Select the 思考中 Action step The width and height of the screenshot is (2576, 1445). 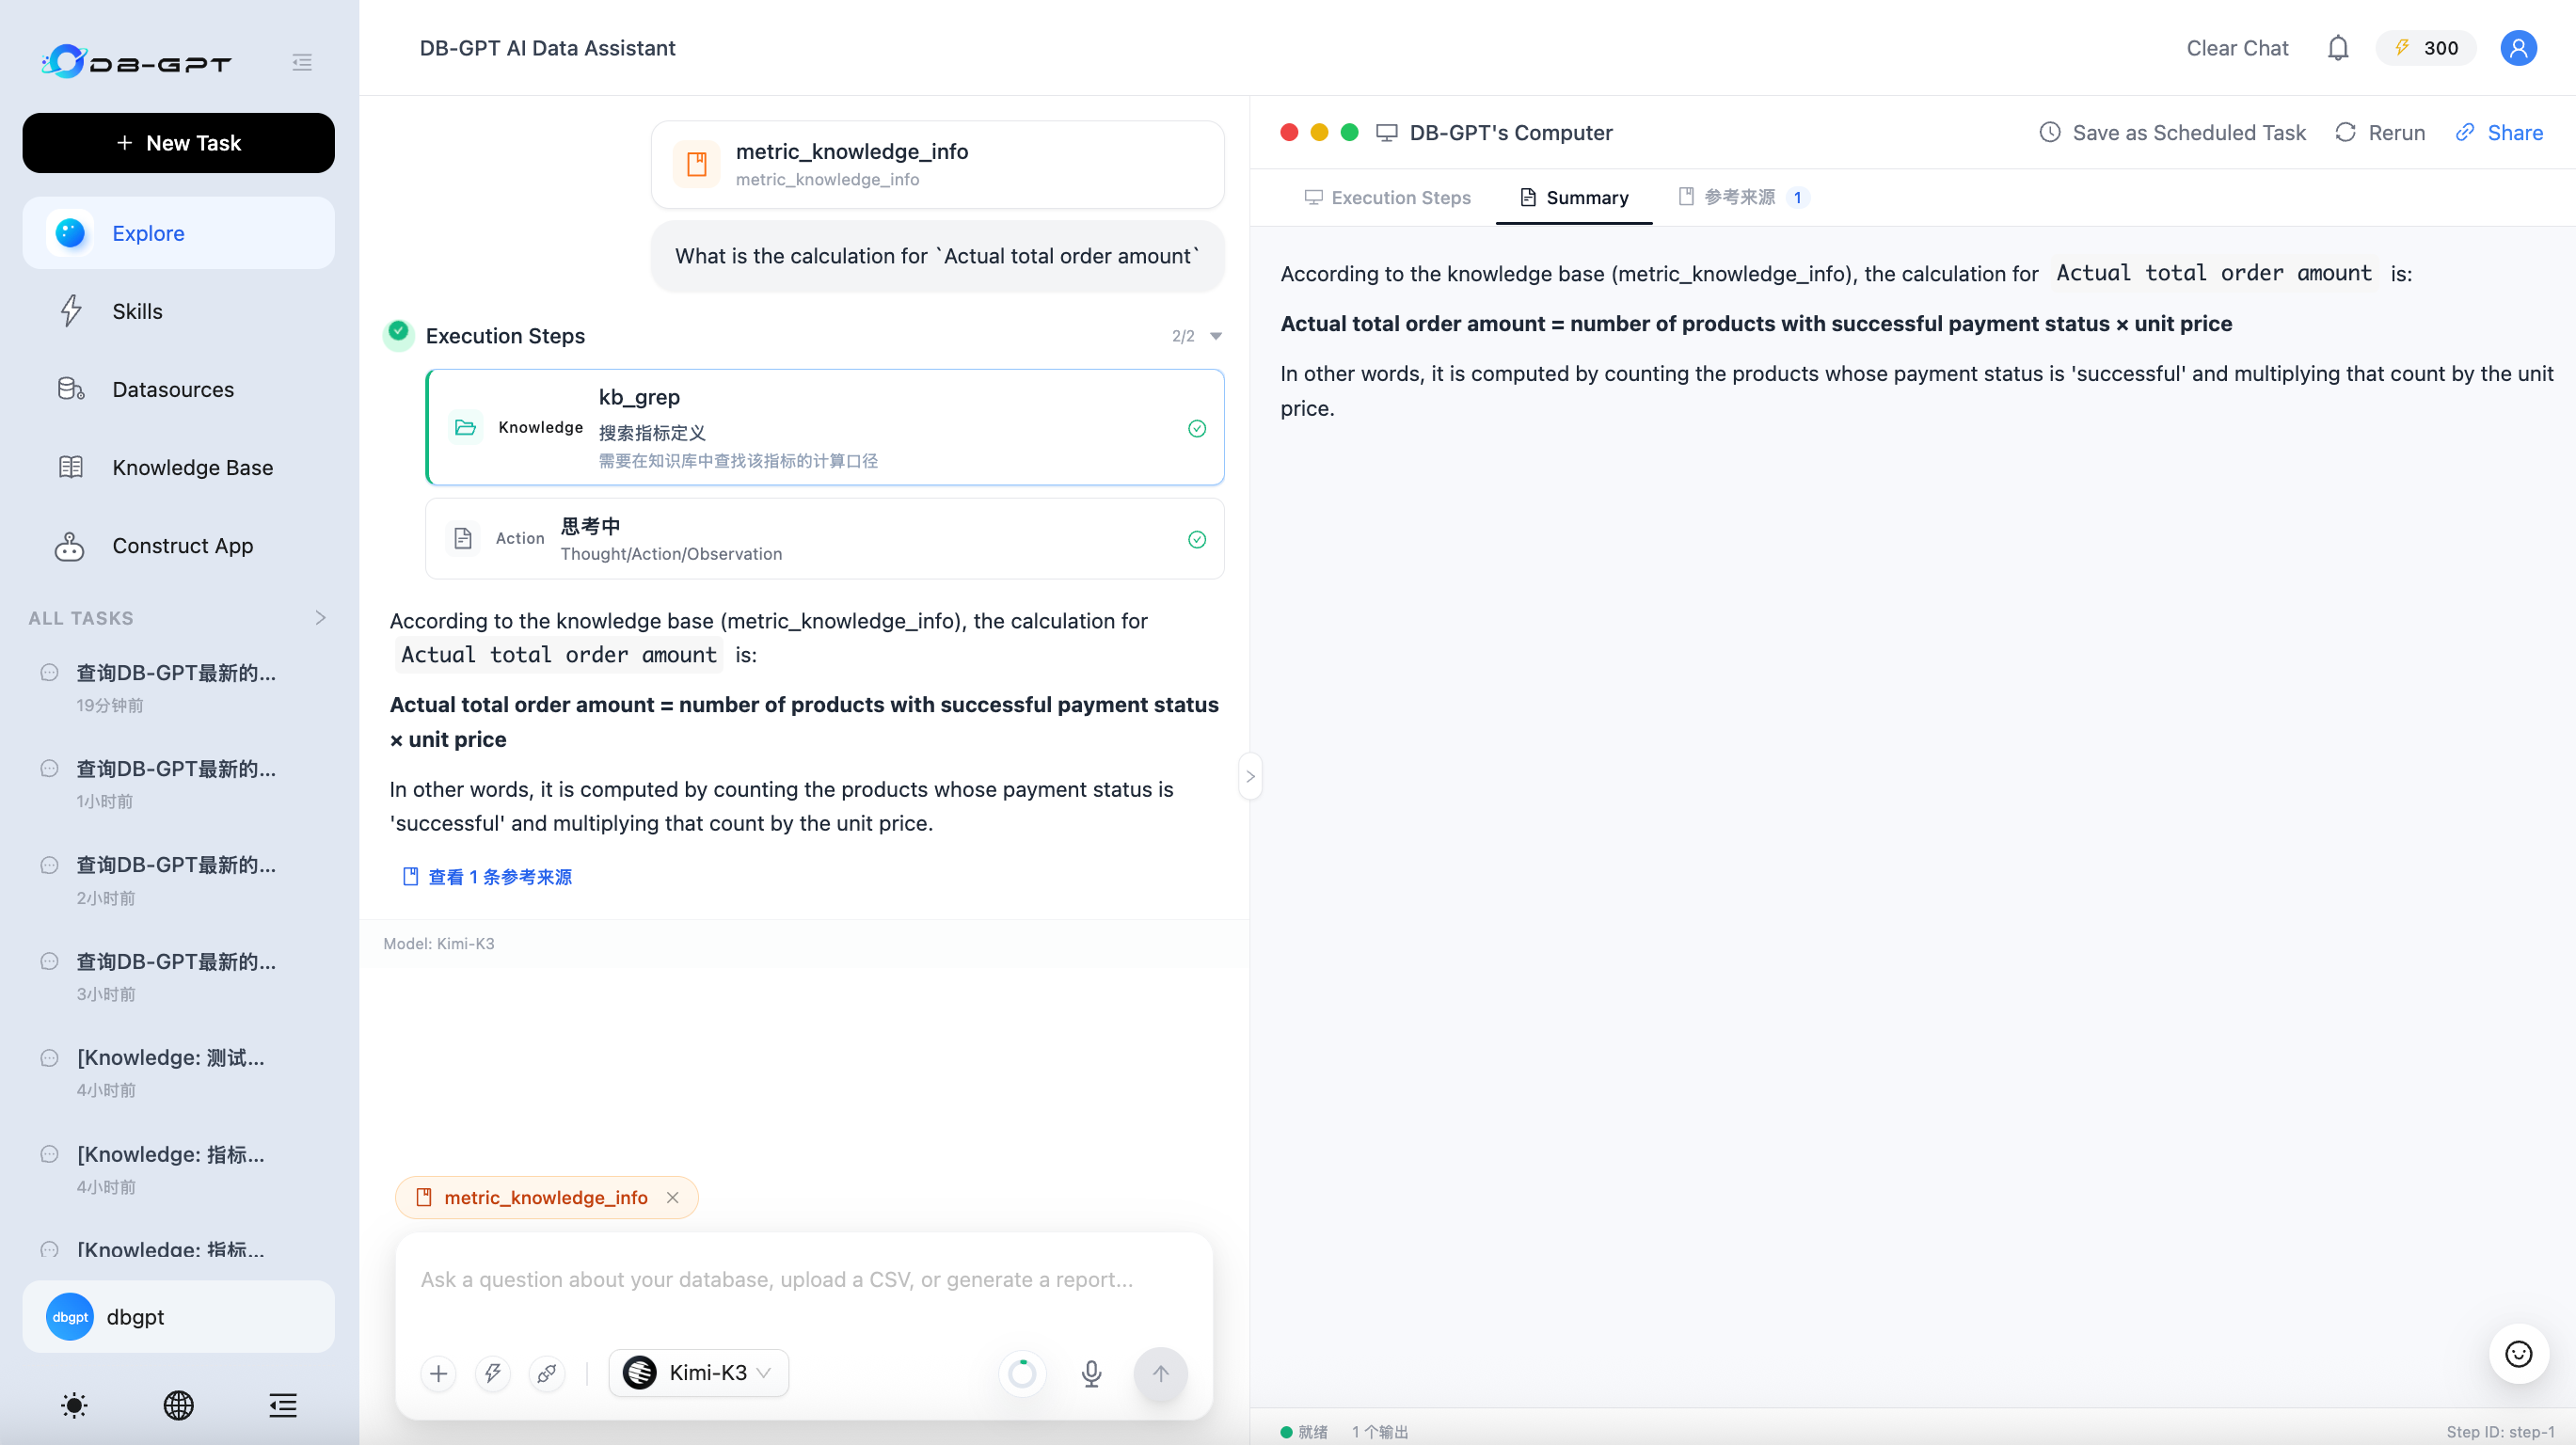click(825, 538)
